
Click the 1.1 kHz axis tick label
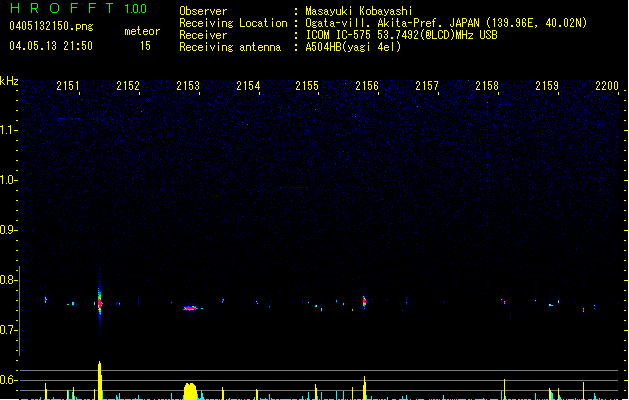tap(8, 130)
